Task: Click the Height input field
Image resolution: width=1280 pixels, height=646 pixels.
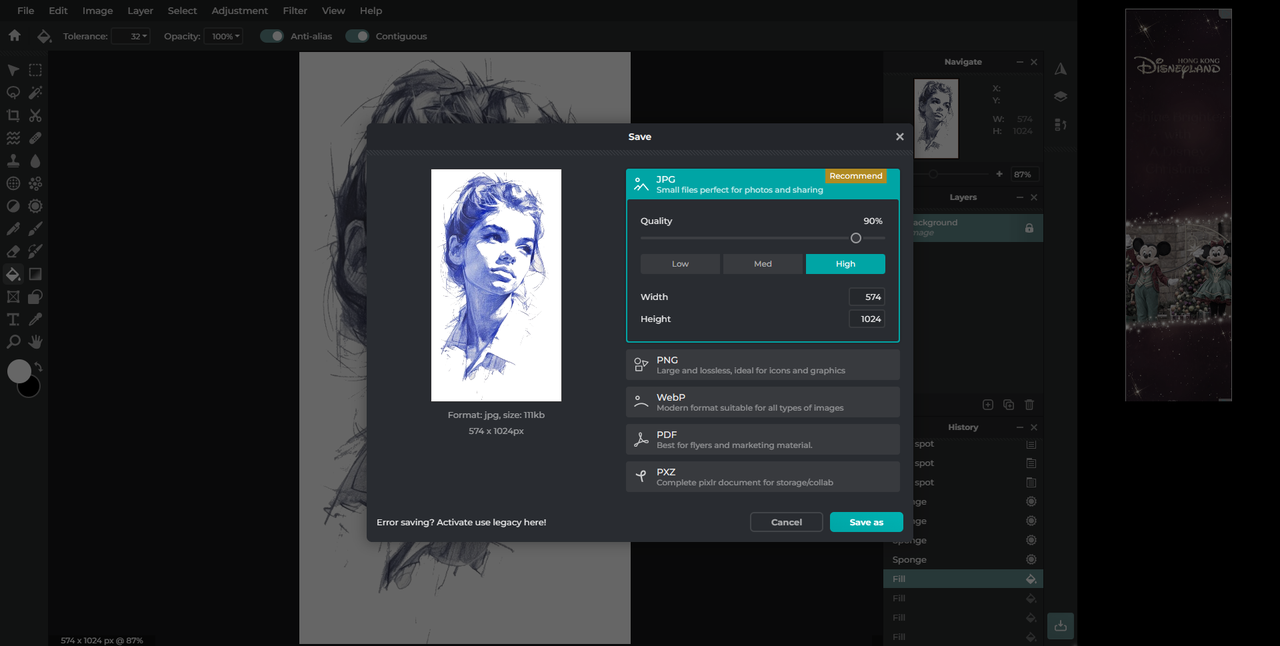Action: pyautogui.click(x=867, y=319)
